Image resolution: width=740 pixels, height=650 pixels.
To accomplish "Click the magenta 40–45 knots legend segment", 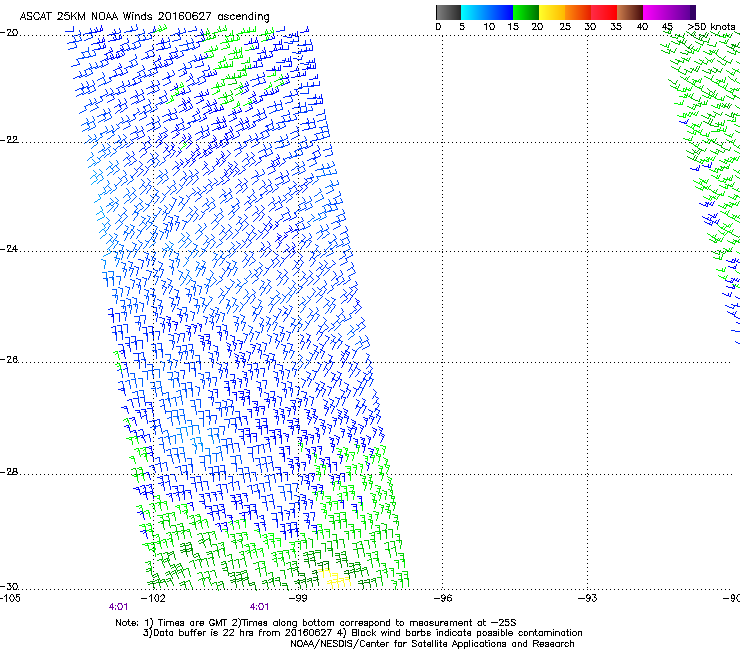I will (656, 12).
